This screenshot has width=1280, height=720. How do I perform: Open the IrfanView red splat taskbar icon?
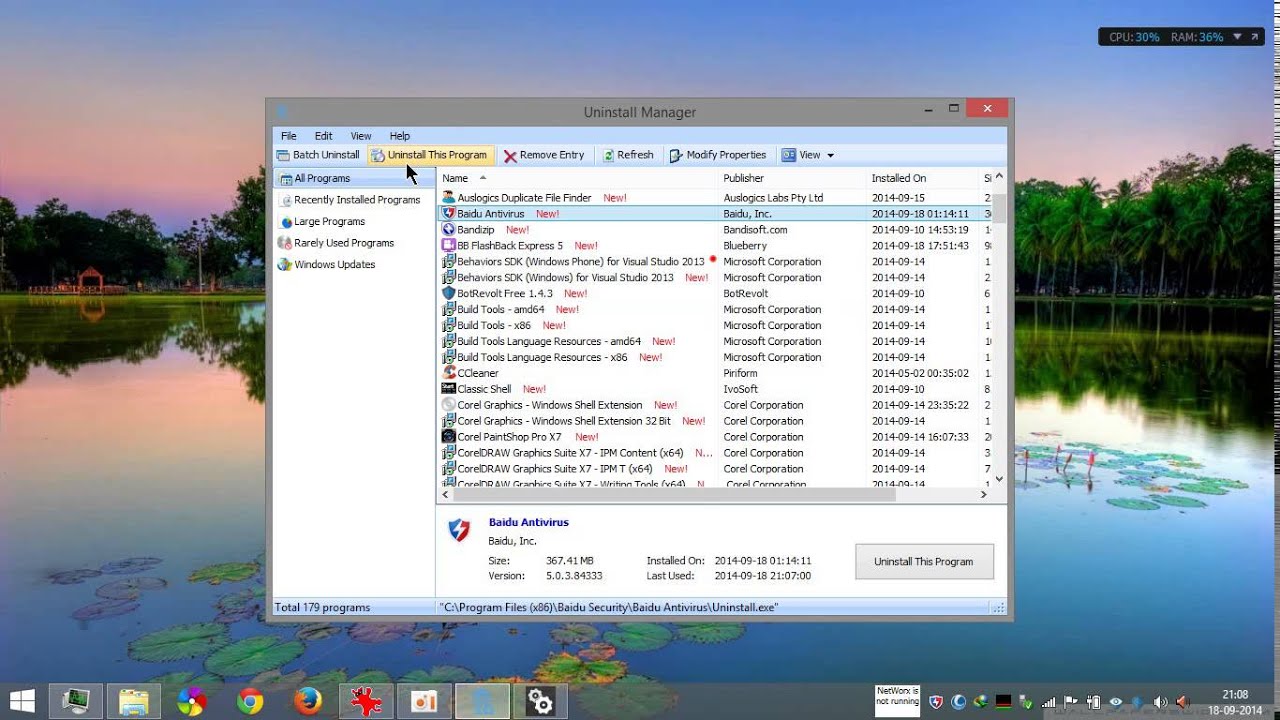point(366,702)
